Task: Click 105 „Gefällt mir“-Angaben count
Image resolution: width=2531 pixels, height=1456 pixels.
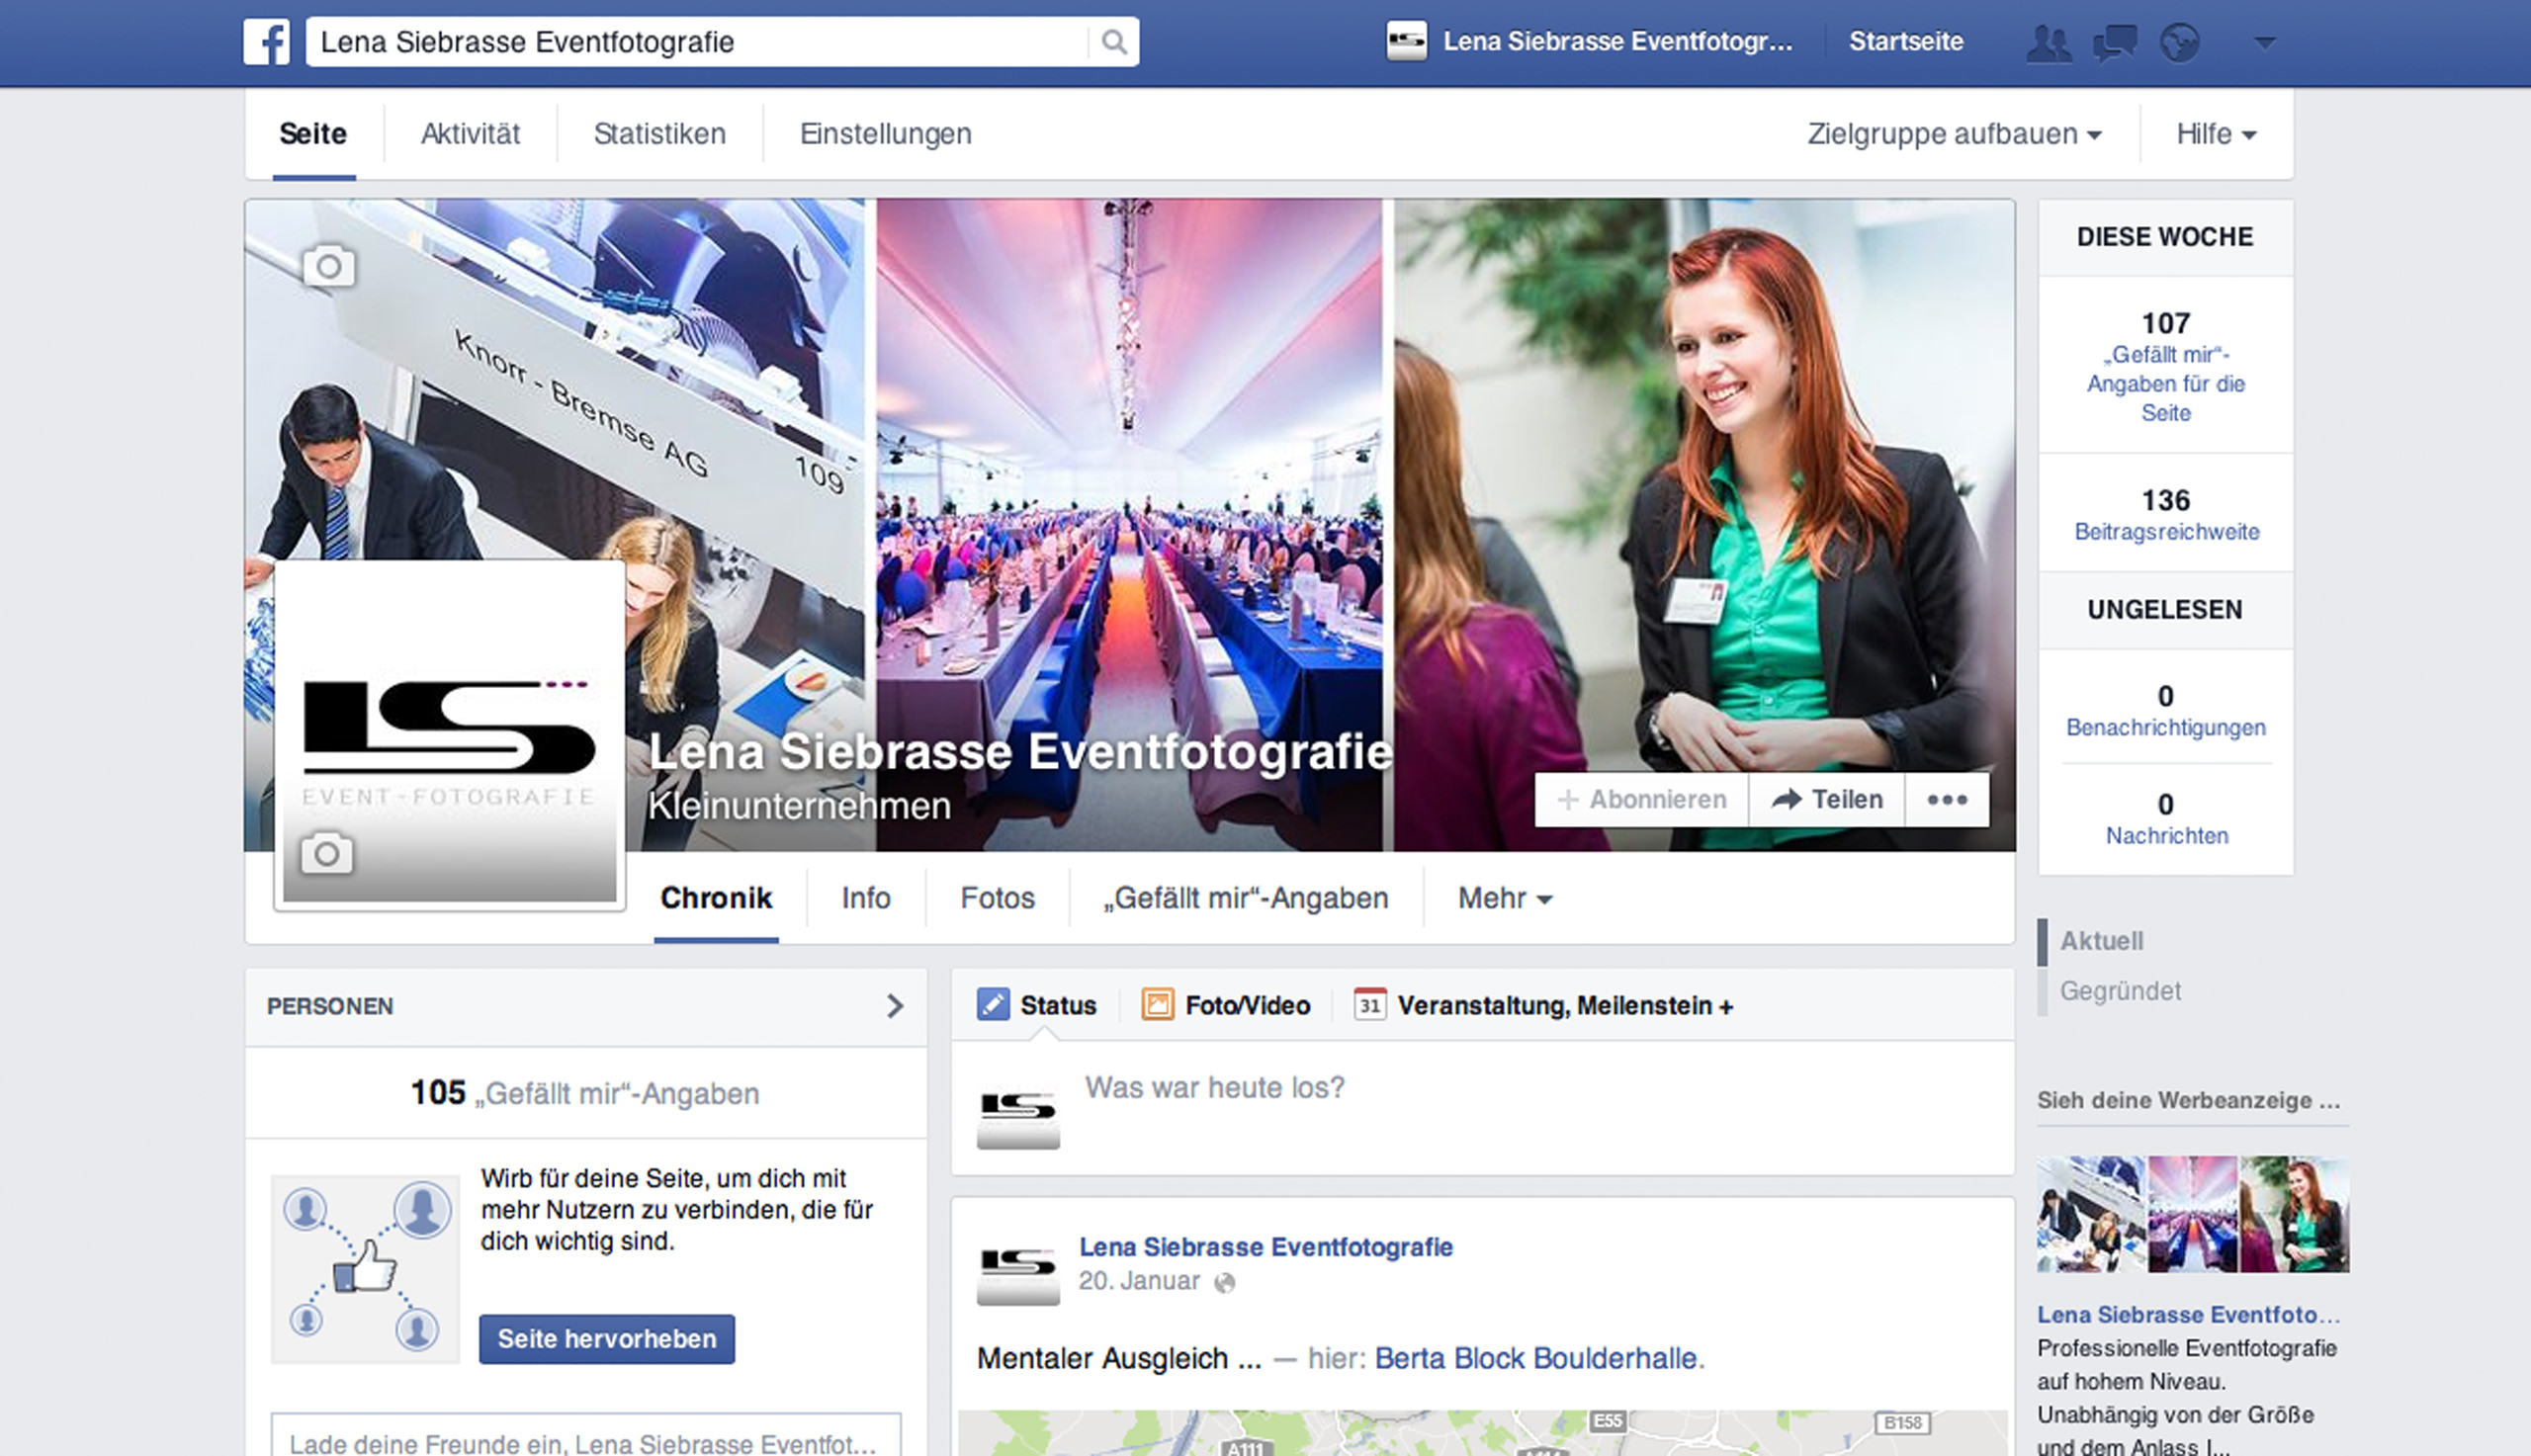Action: pos(585,1093)
